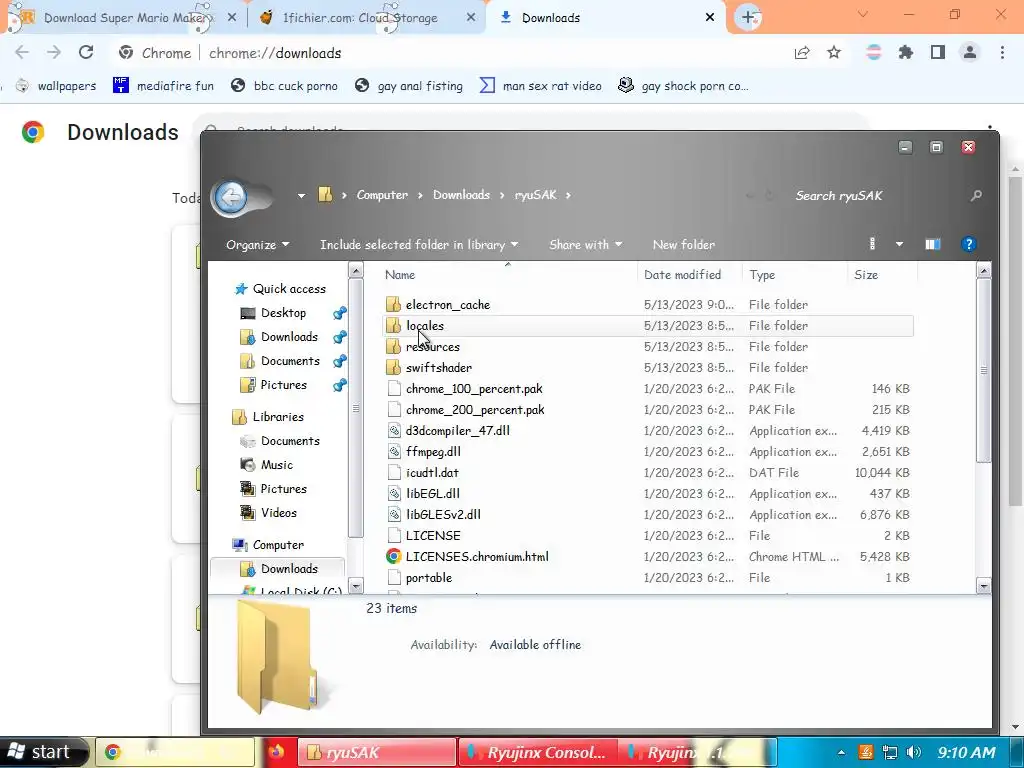Click the Chrome address bar
The width and height of the screenshot is (1024, 768).
tap(451, 52)
